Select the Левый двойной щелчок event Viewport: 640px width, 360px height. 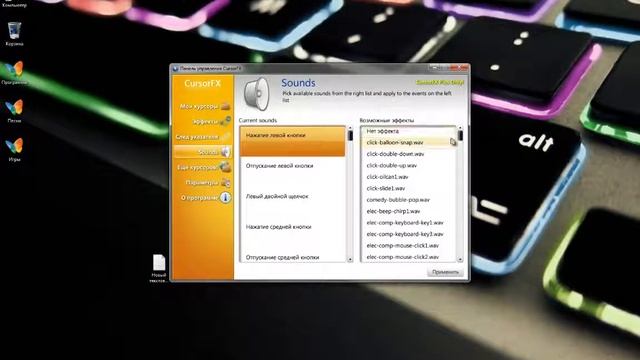[x=292, y=202]
